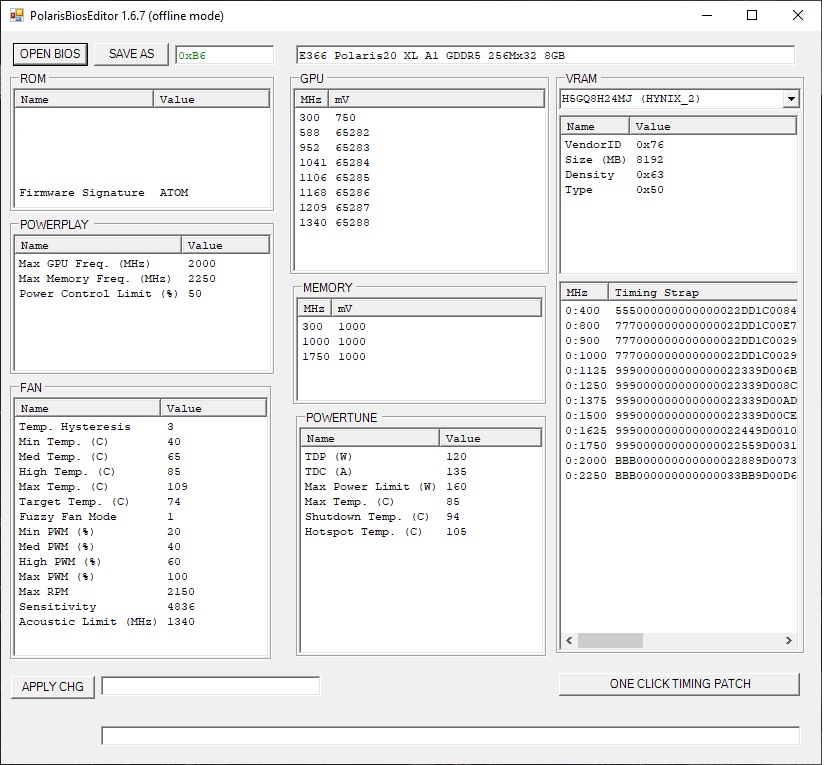Select timing strap row 0:1750
Screen dimensions: 824x765
[x=679, y=446]
